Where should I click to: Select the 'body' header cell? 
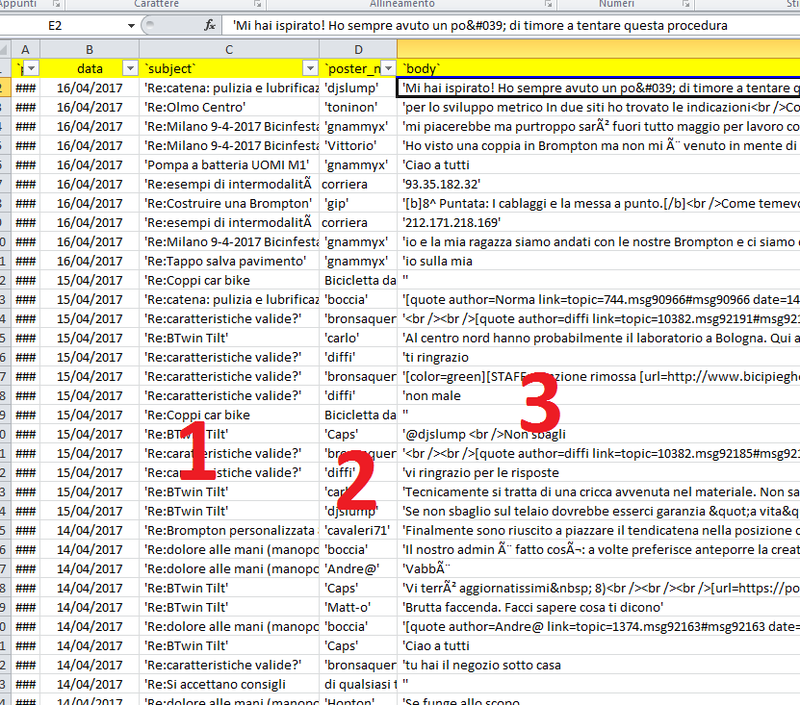[598, 68]
